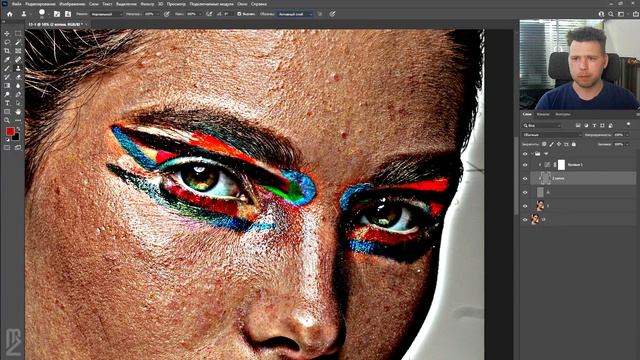Image resolution: width=640 pixels, height=360 pixels.
Task: Select the Lasso tool
Action: (7, 42)
